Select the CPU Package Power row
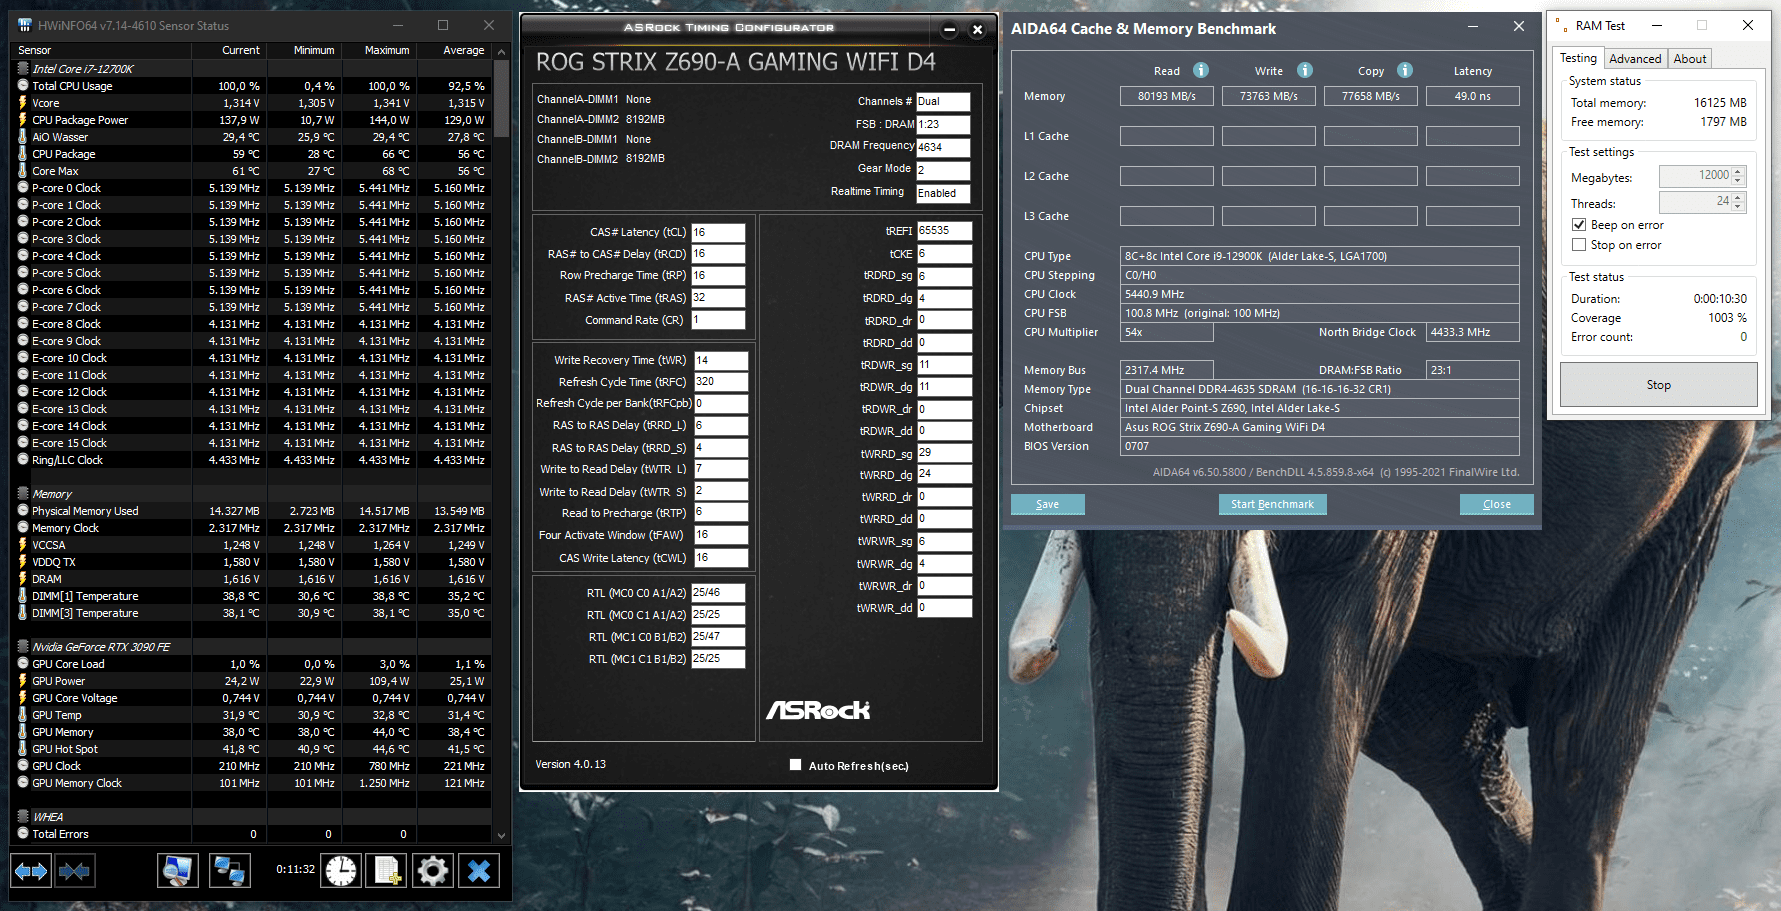The image size is (1781, 911). [252, 120]
